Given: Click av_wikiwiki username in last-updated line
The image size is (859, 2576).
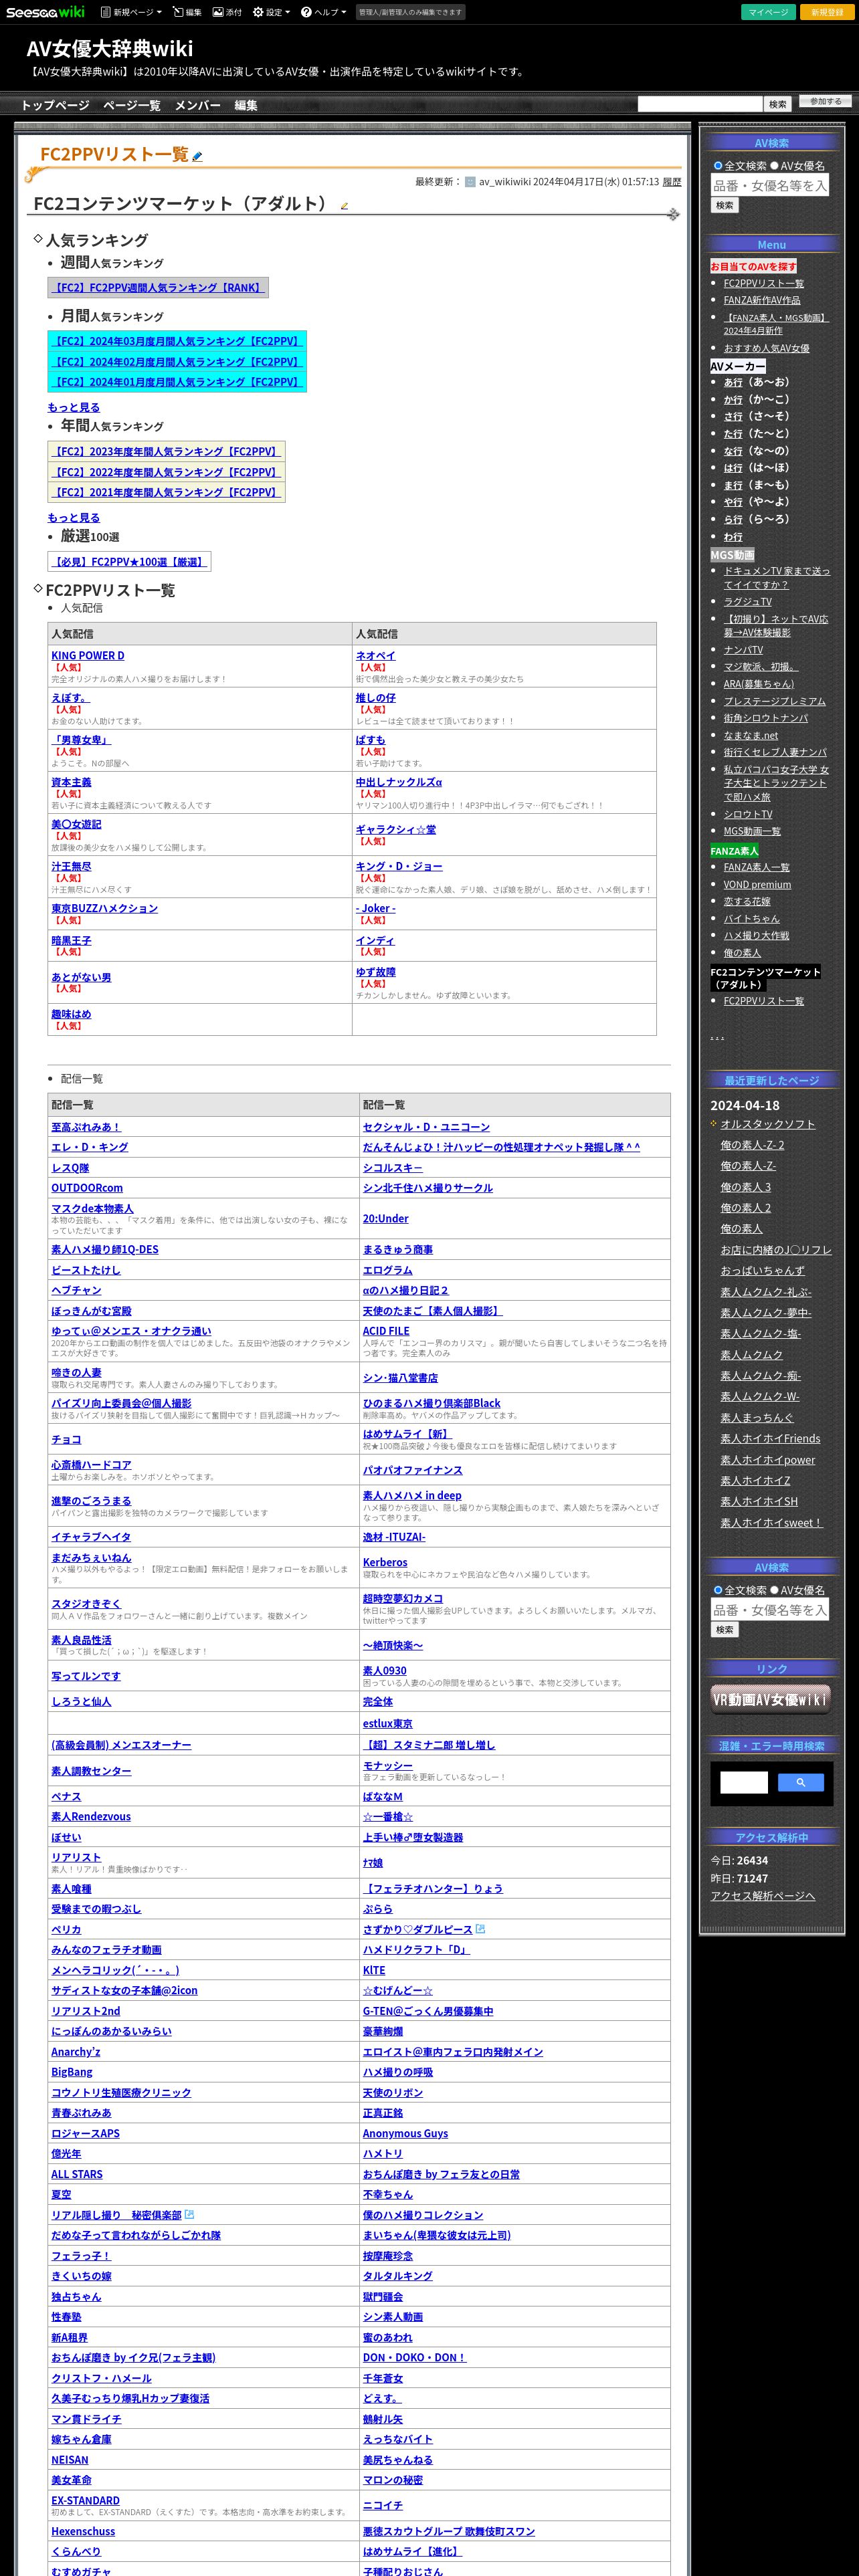Looking at the screenshot, I should 504,182.
